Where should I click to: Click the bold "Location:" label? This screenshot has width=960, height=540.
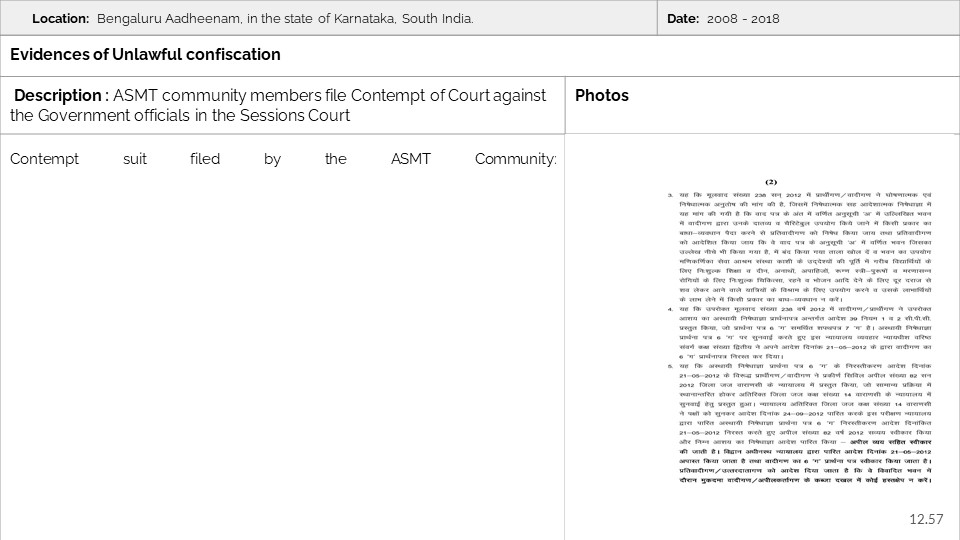60,19
